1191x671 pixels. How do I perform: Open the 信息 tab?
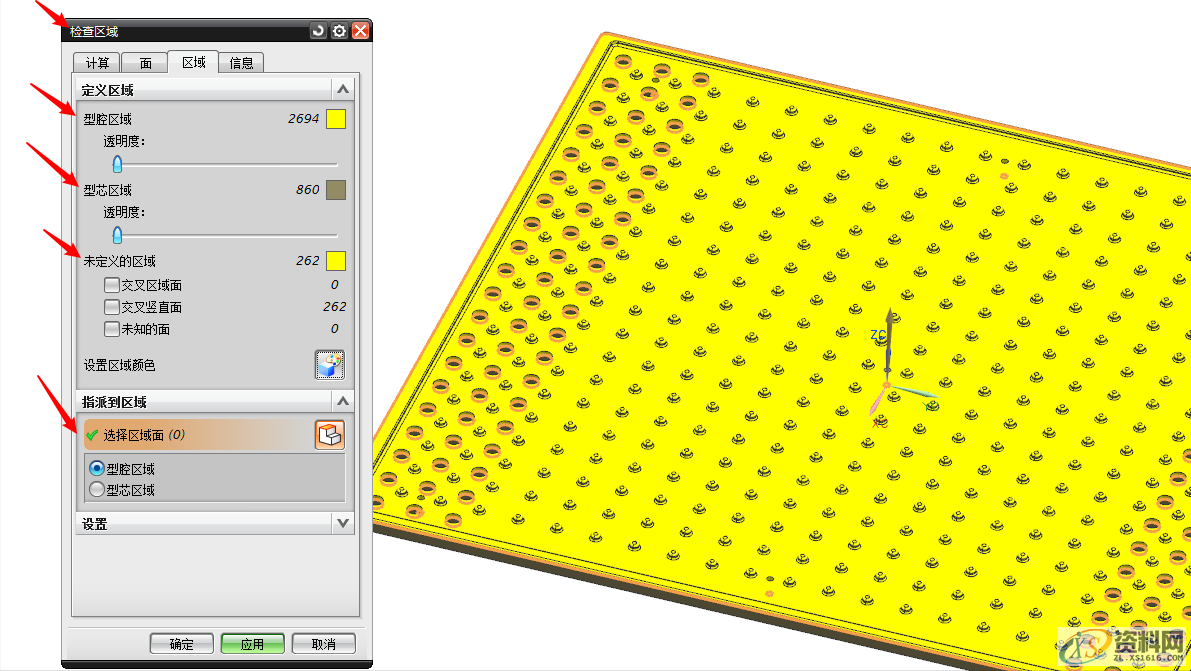point(242,63)
